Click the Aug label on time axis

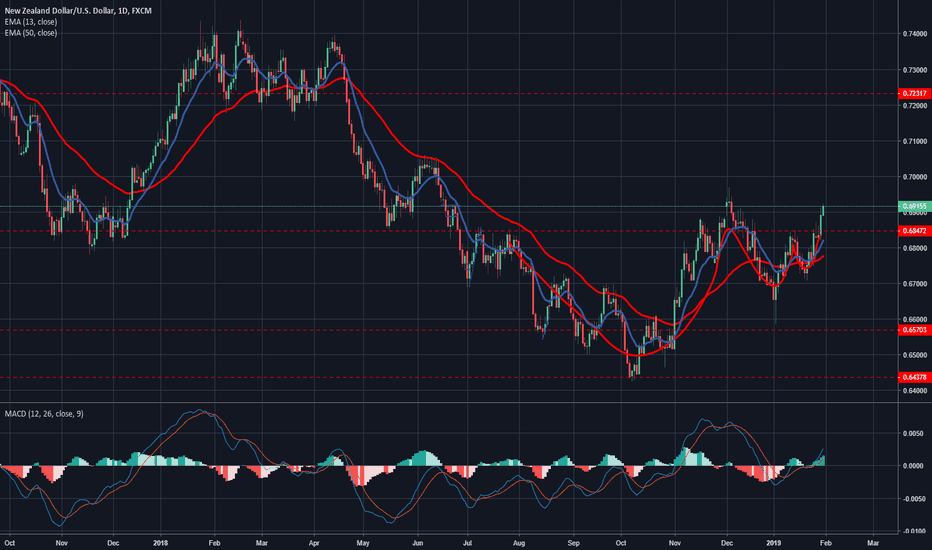point(519,543)
